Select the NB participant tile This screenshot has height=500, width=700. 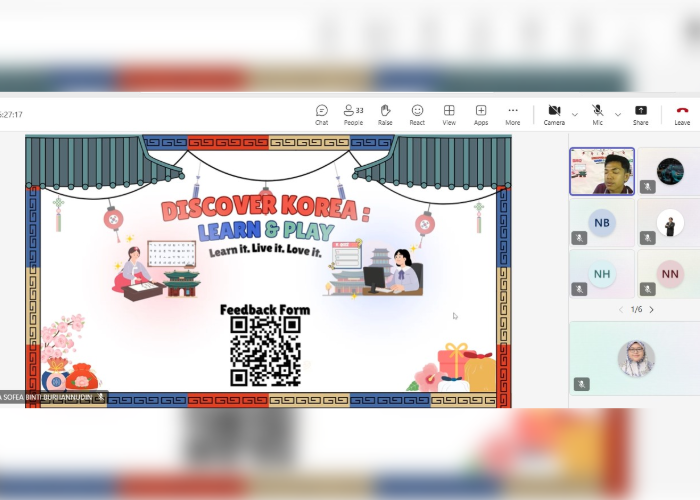[x=602, y=223]
